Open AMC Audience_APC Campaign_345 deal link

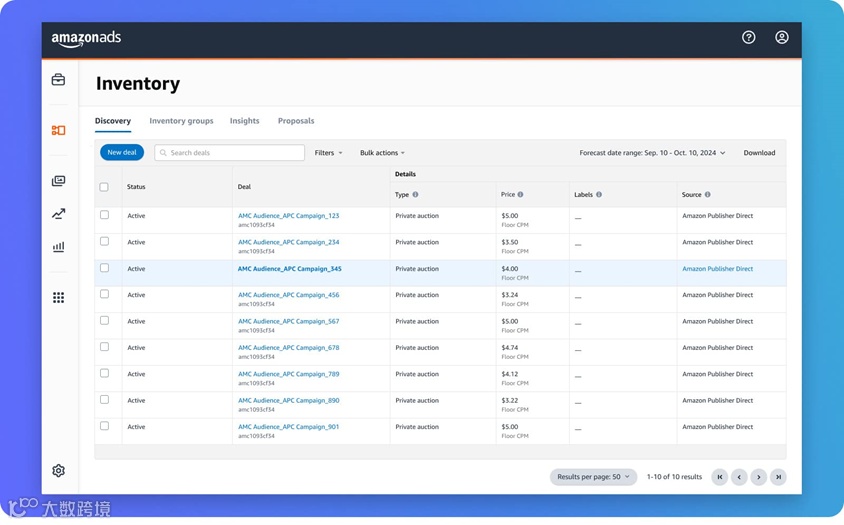(290, 269)
